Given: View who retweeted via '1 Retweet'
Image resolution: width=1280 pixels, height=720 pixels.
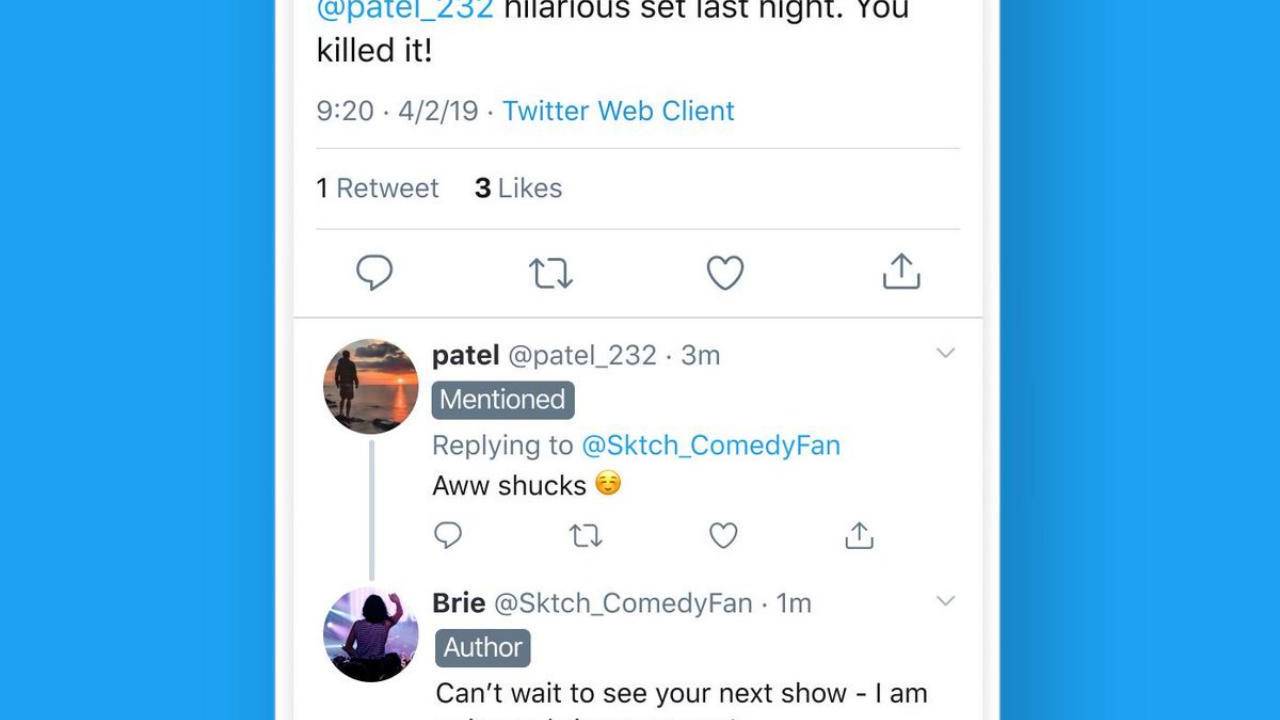Looking at the screenshot, I should tap(377, 188).
